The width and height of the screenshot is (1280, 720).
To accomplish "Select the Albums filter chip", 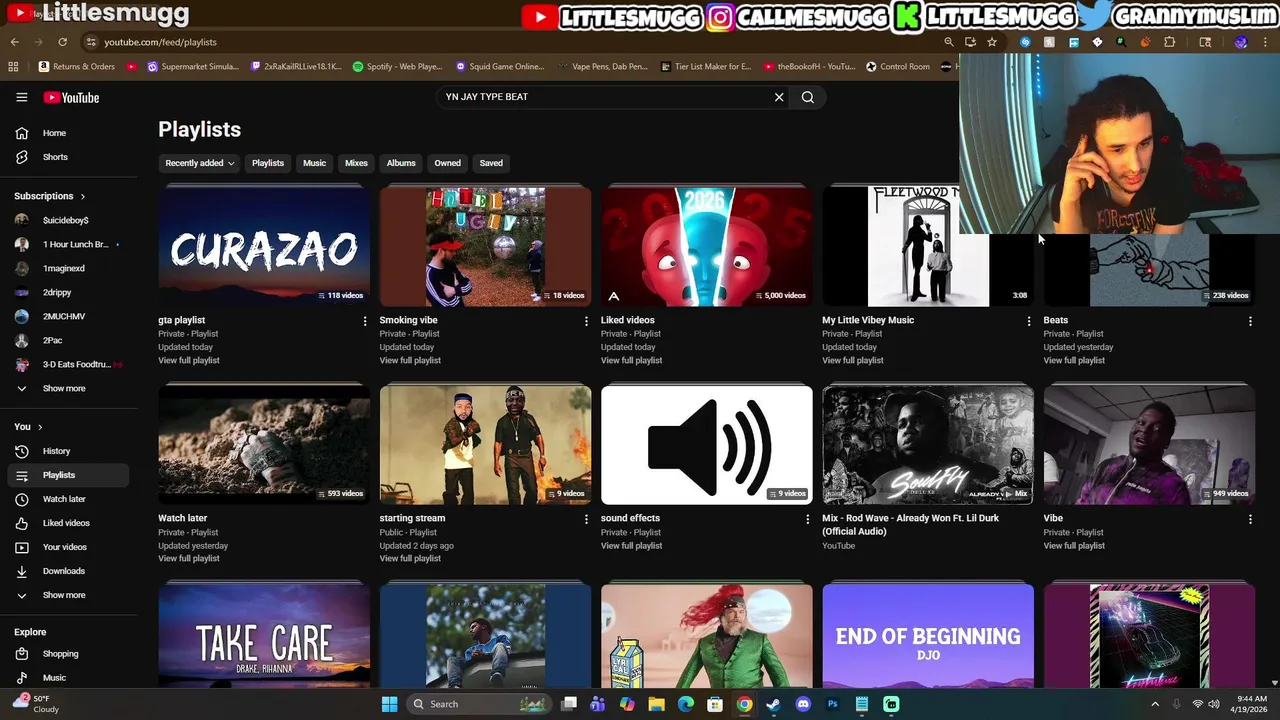I will (401, 163).
